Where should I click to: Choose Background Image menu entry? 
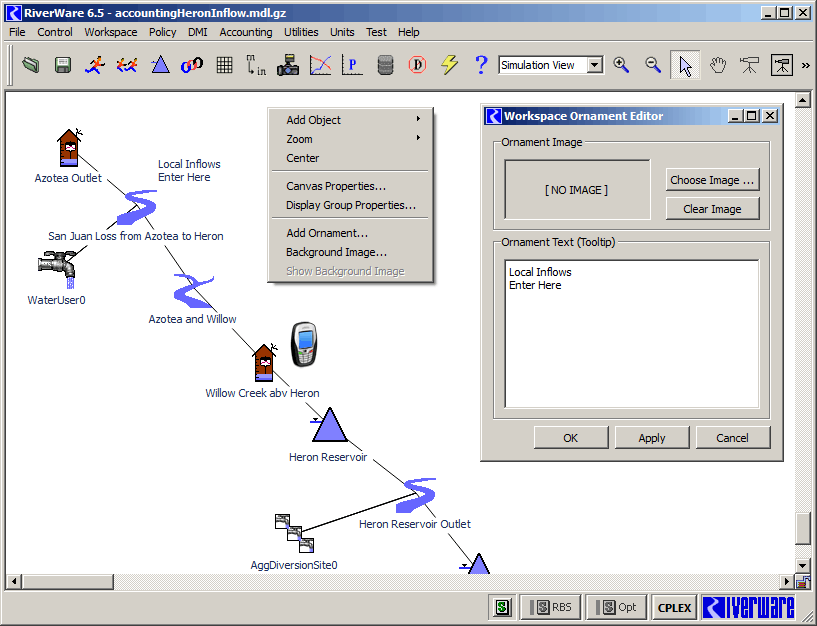(352, 252)
